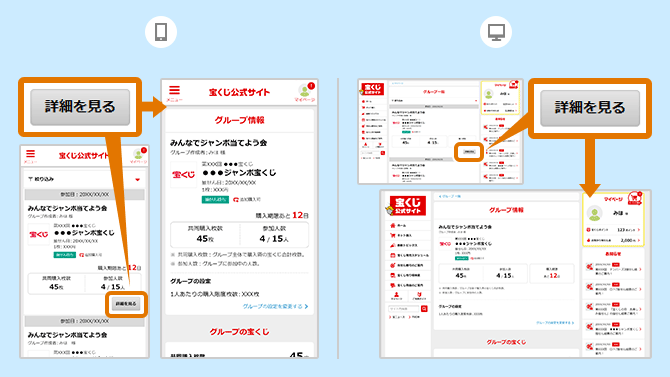Click the balance row chevron showing 2,000

pos(639,240)
